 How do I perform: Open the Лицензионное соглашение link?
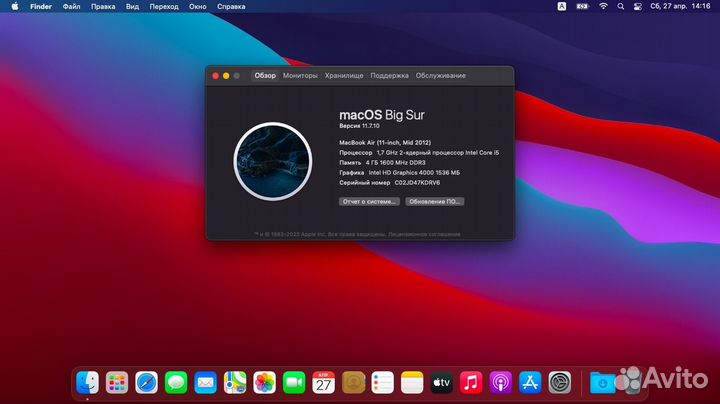[x=424, y=234]
